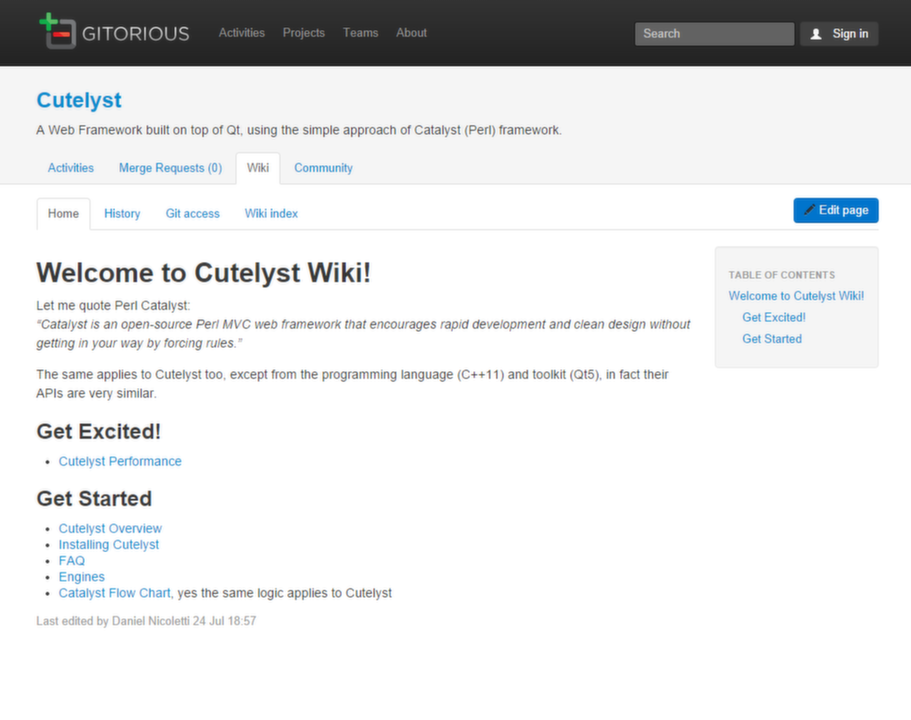Click the project description about Qt web framework
The height and width of the screenshot is (720, 911).
299,130
